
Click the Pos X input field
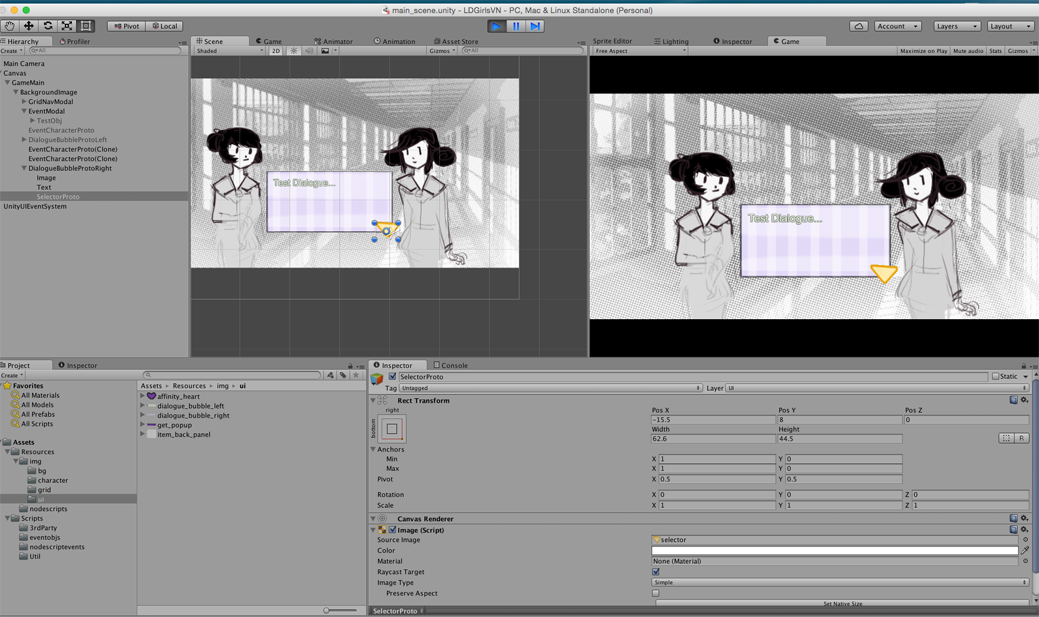[x=713, y=420]
